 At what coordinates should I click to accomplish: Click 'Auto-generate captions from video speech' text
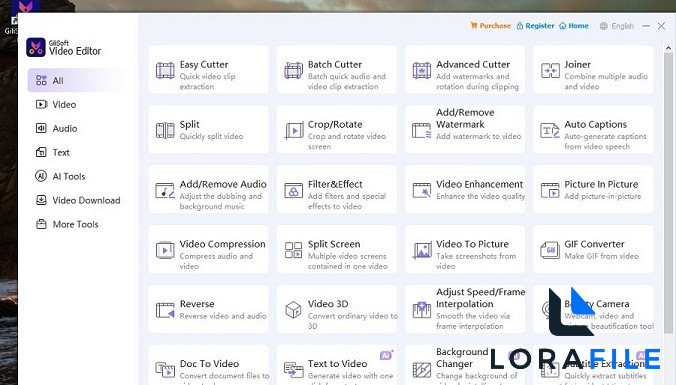tap(605, 141)
